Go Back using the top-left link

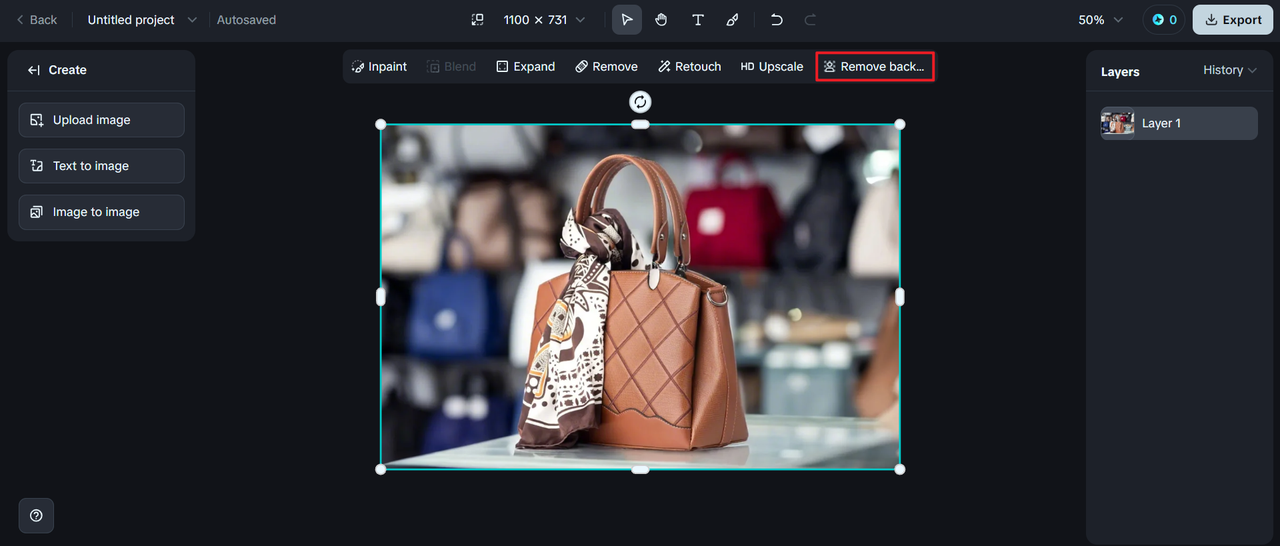(37, 20)
